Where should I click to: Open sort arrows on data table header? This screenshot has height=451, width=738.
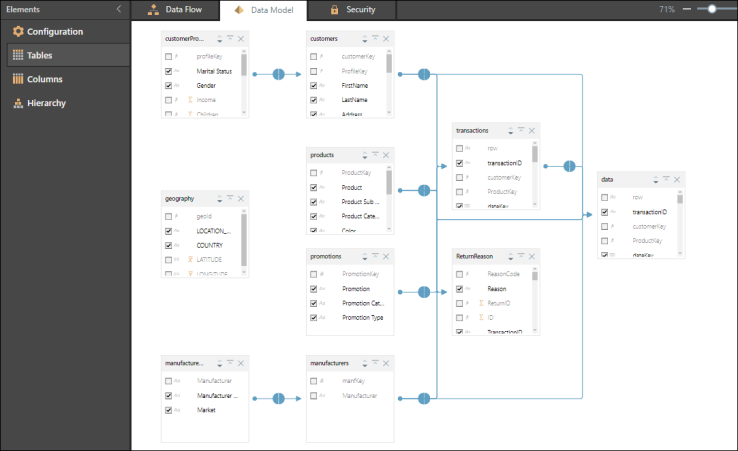(656, 179)
